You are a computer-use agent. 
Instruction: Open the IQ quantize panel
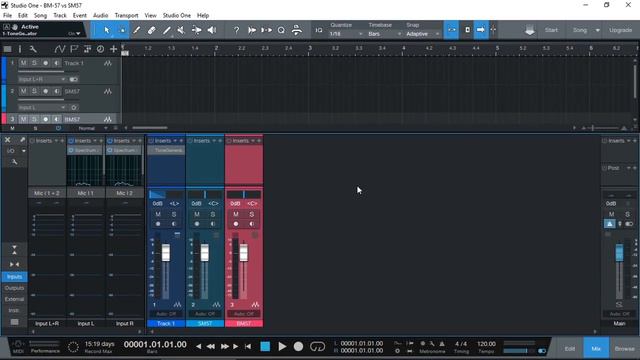319,30
